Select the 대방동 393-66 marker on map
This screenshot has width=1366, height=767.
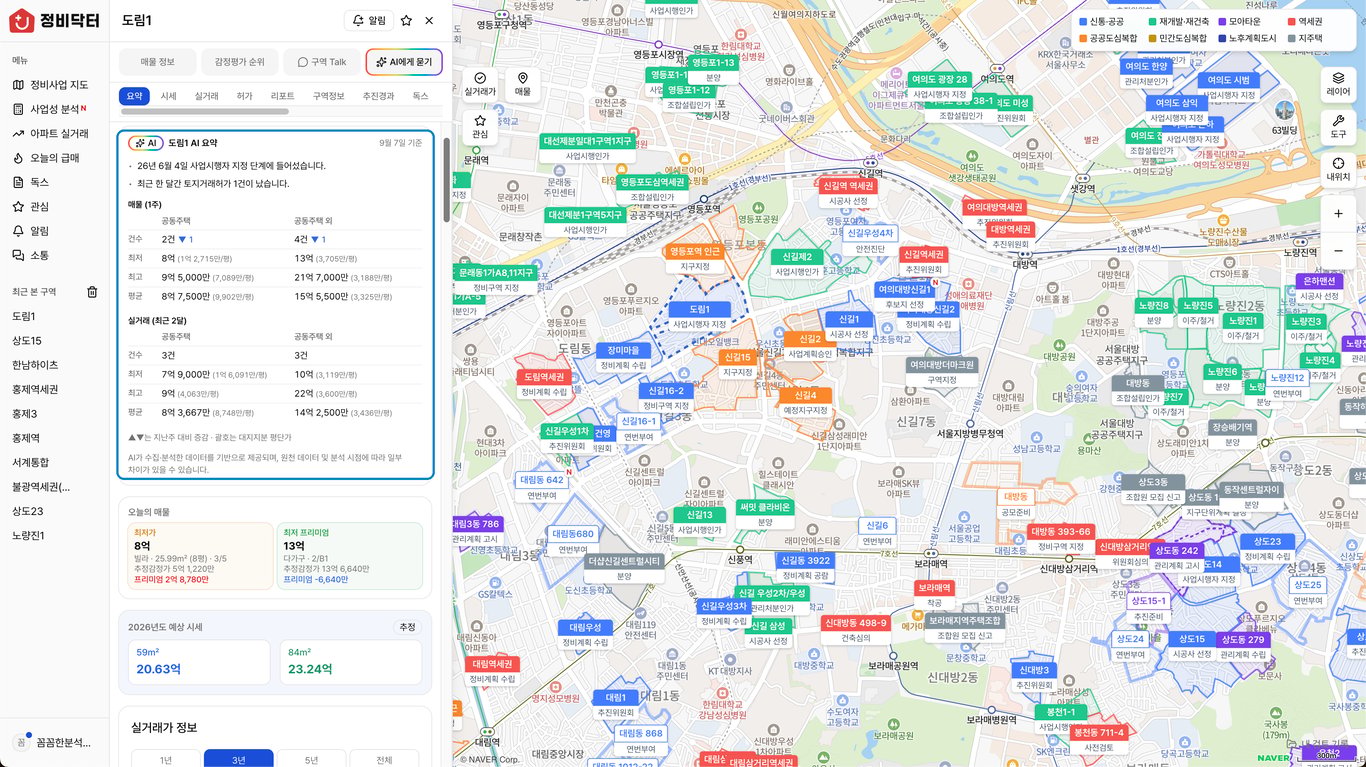click(1061, 539)
